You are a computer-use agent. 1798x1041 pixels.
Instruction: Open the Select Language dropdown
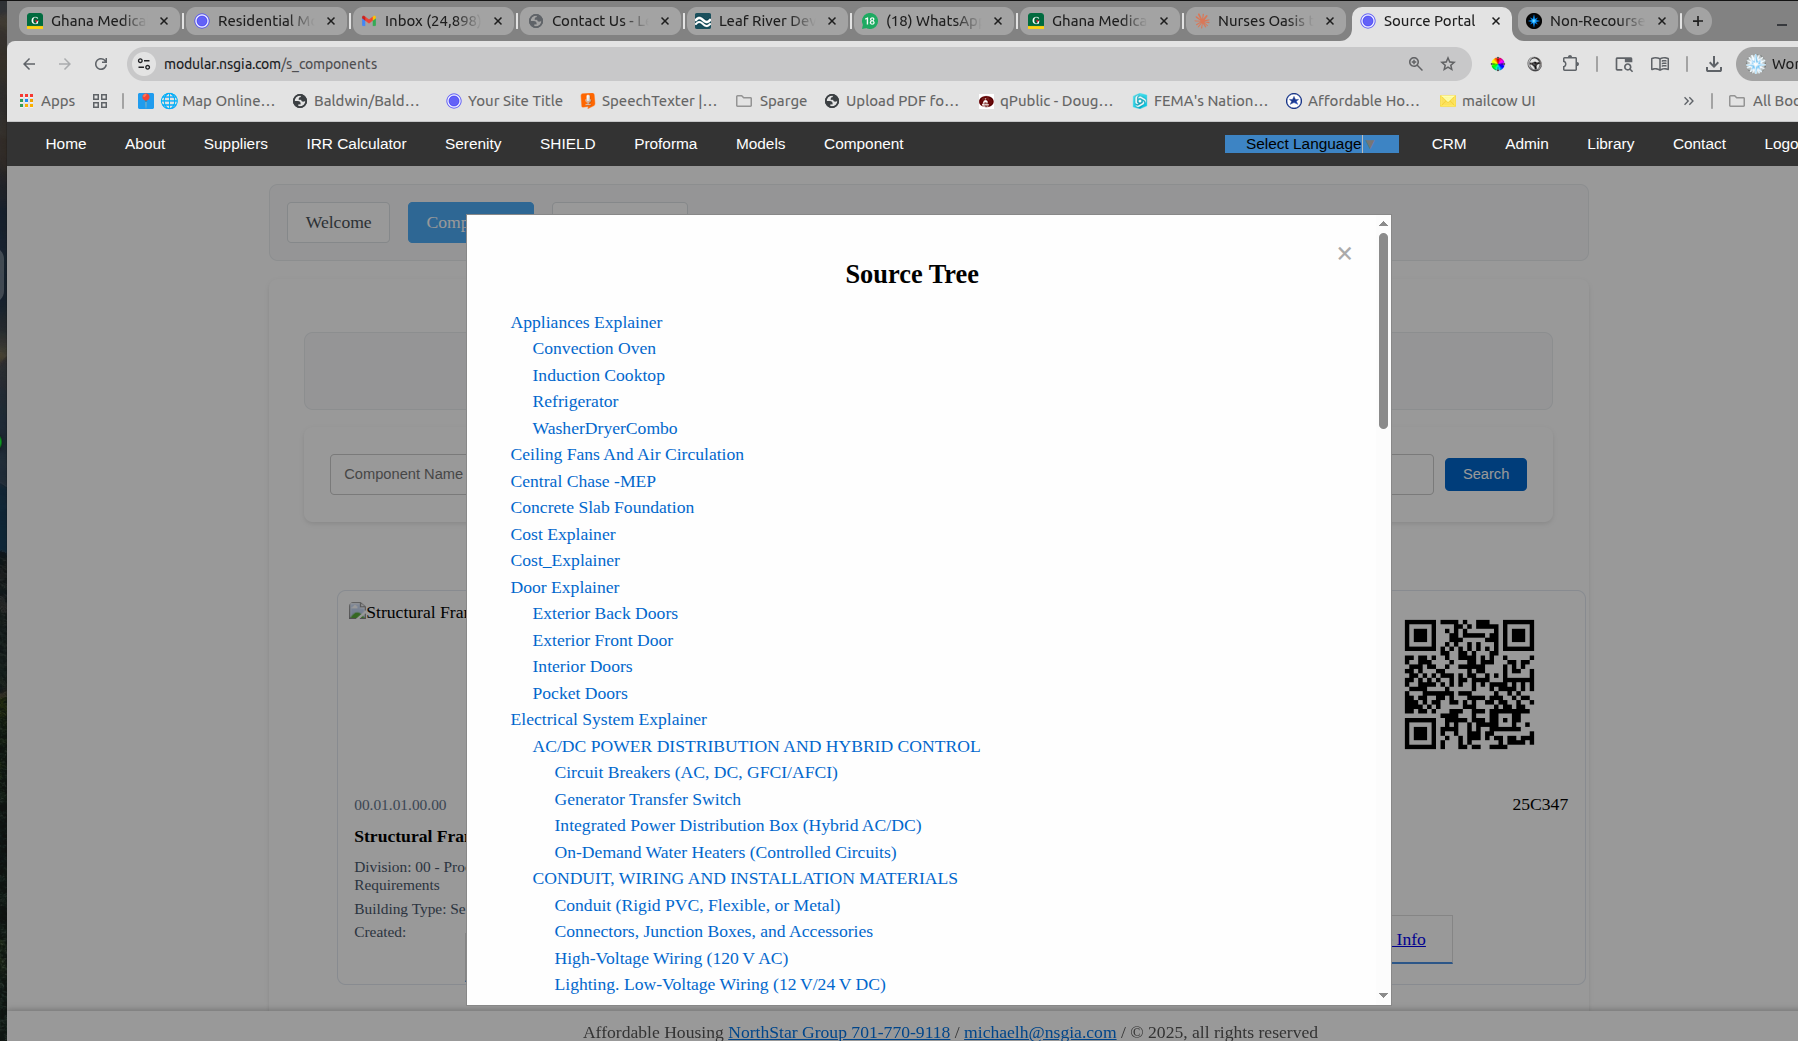1311,143
